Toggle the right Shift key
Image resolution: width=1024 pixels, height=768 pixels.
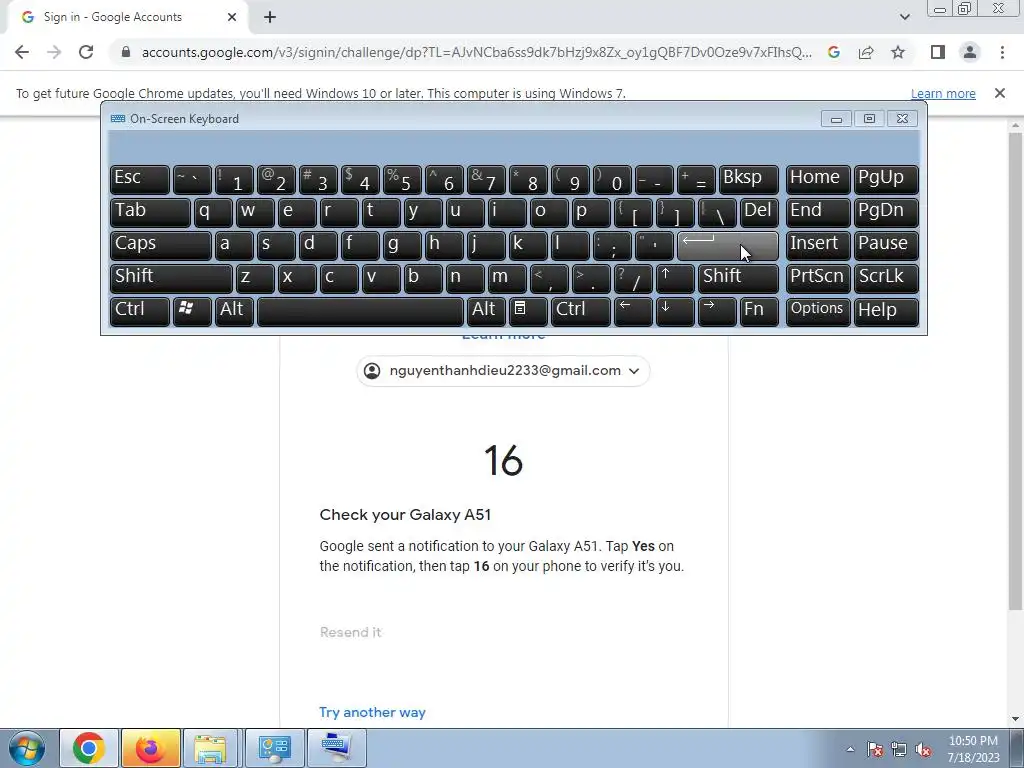click(x=738, y=278)
